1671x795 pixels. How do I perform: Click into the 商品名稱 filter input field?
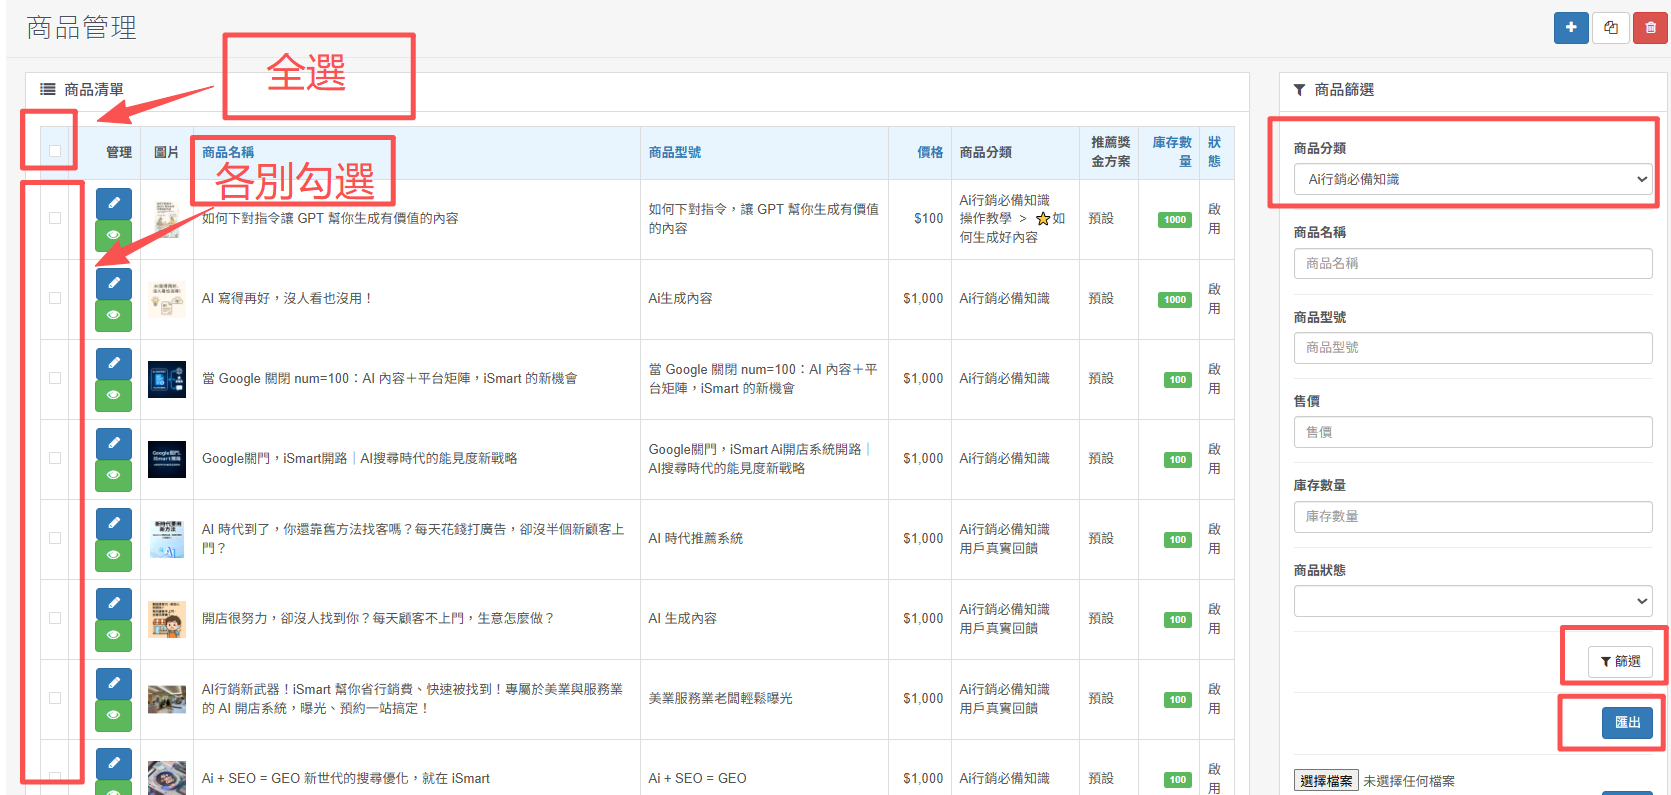point(1472,263)
